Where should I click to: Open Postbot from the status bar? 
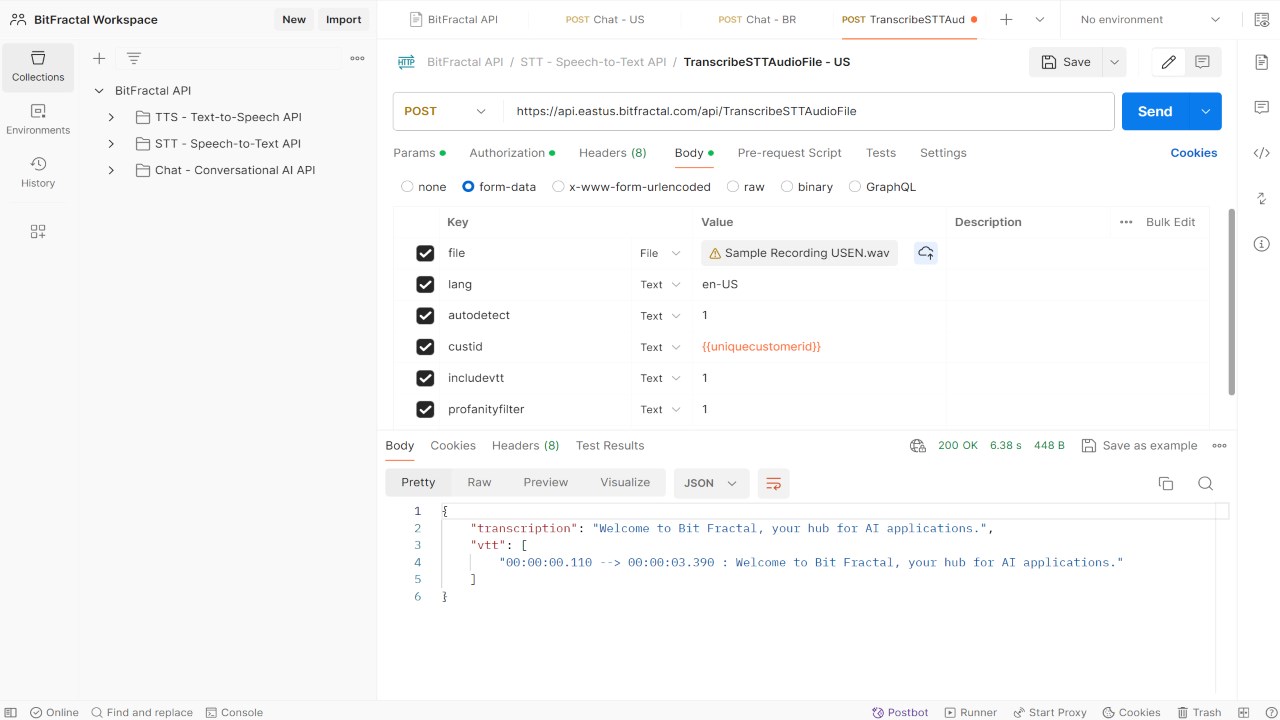click(x=900, y=712)
